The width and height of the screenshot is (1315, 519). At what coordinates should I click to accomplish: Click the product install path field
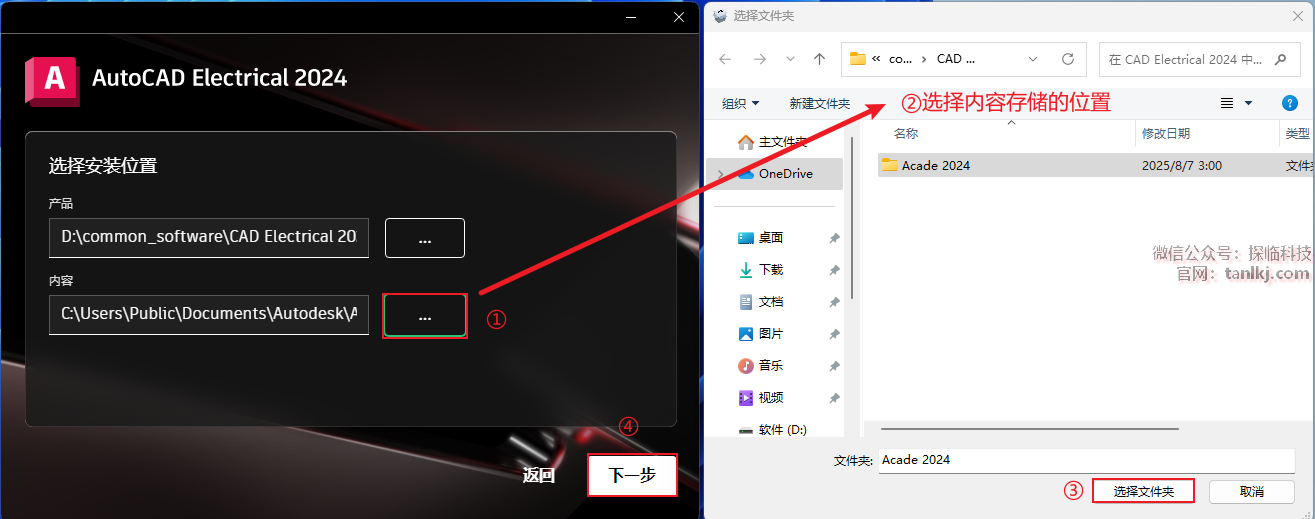coord(209,237)
